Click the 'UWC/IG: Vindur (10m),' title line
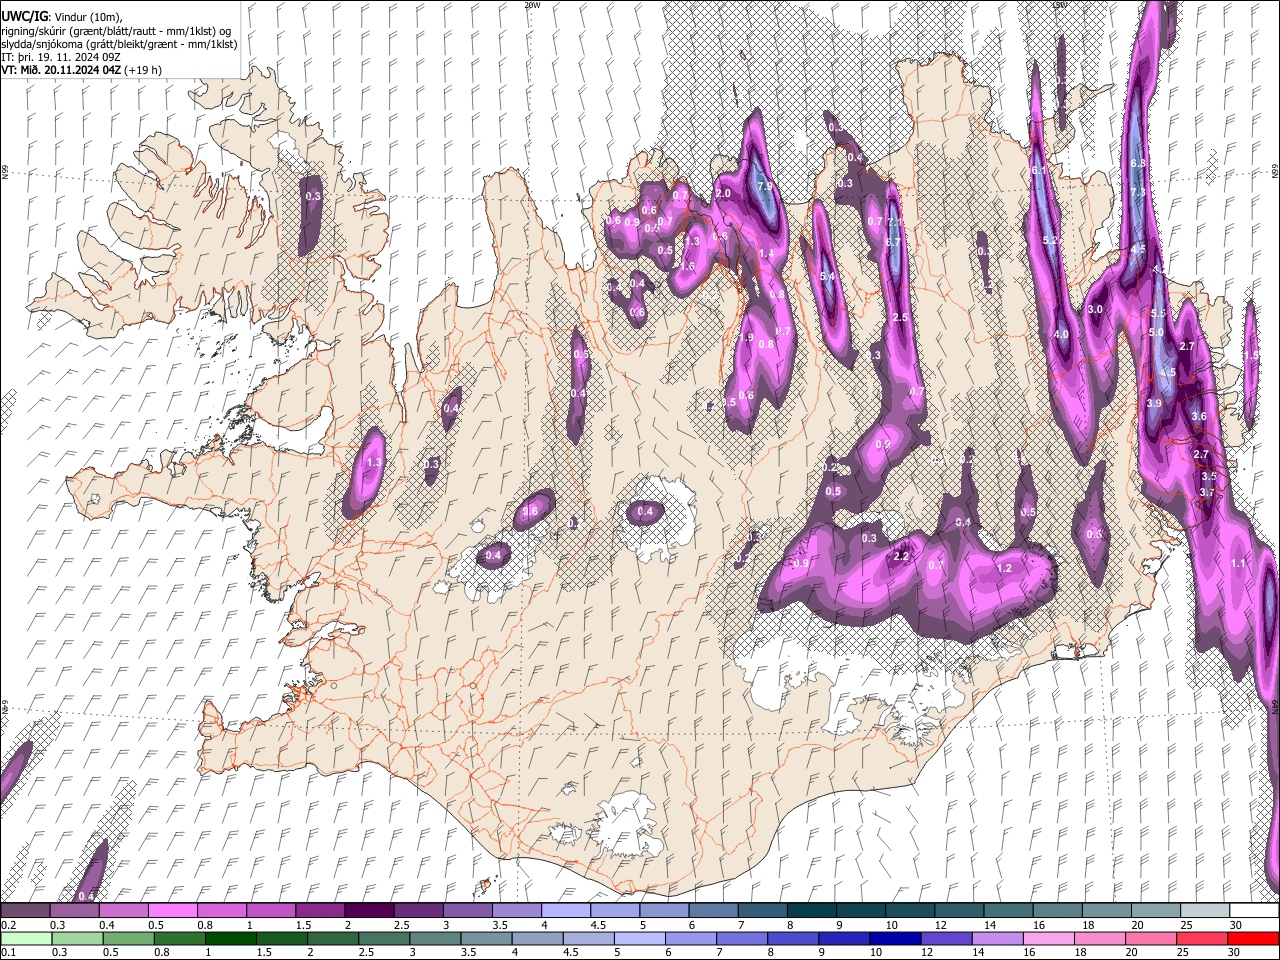Image resolution: width=1280 pixels, height=960 pixels. tap(63, 17)
